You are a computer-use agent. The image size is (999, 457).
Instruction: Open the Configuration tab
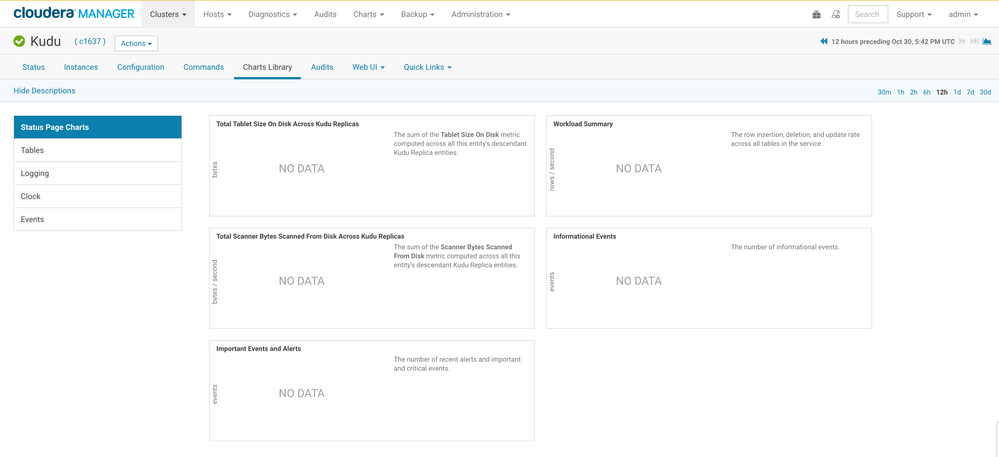[140, 67]
